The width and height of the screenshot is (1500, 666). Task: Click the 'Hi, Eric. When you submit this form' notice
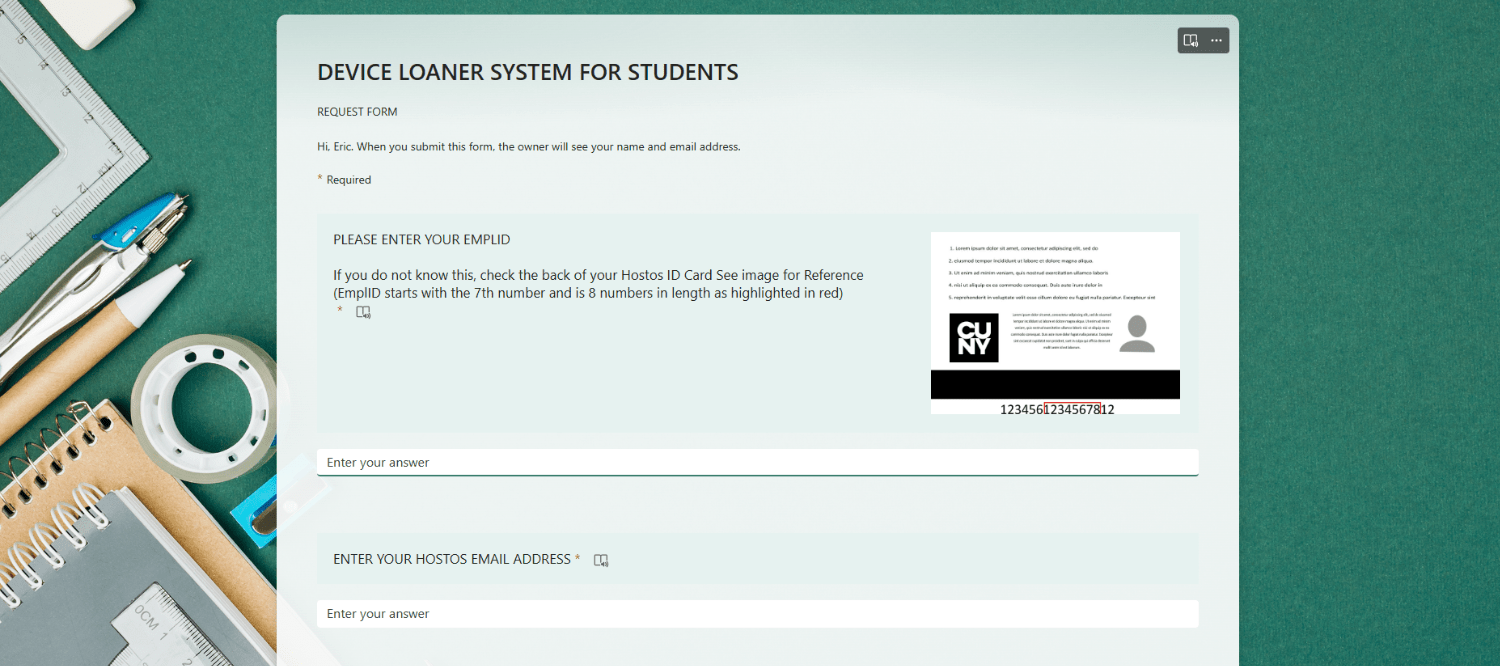click(x=529, y=147)
